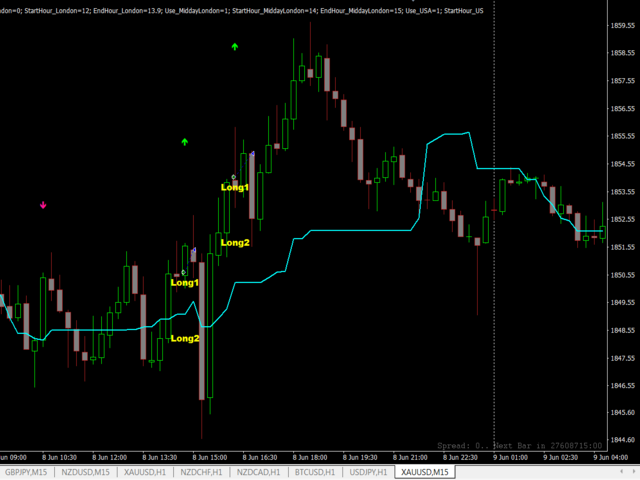The image size is (640, 480).
Task: Click the '8 Jun 10:30' time axis label
Action: pos(59,458)
